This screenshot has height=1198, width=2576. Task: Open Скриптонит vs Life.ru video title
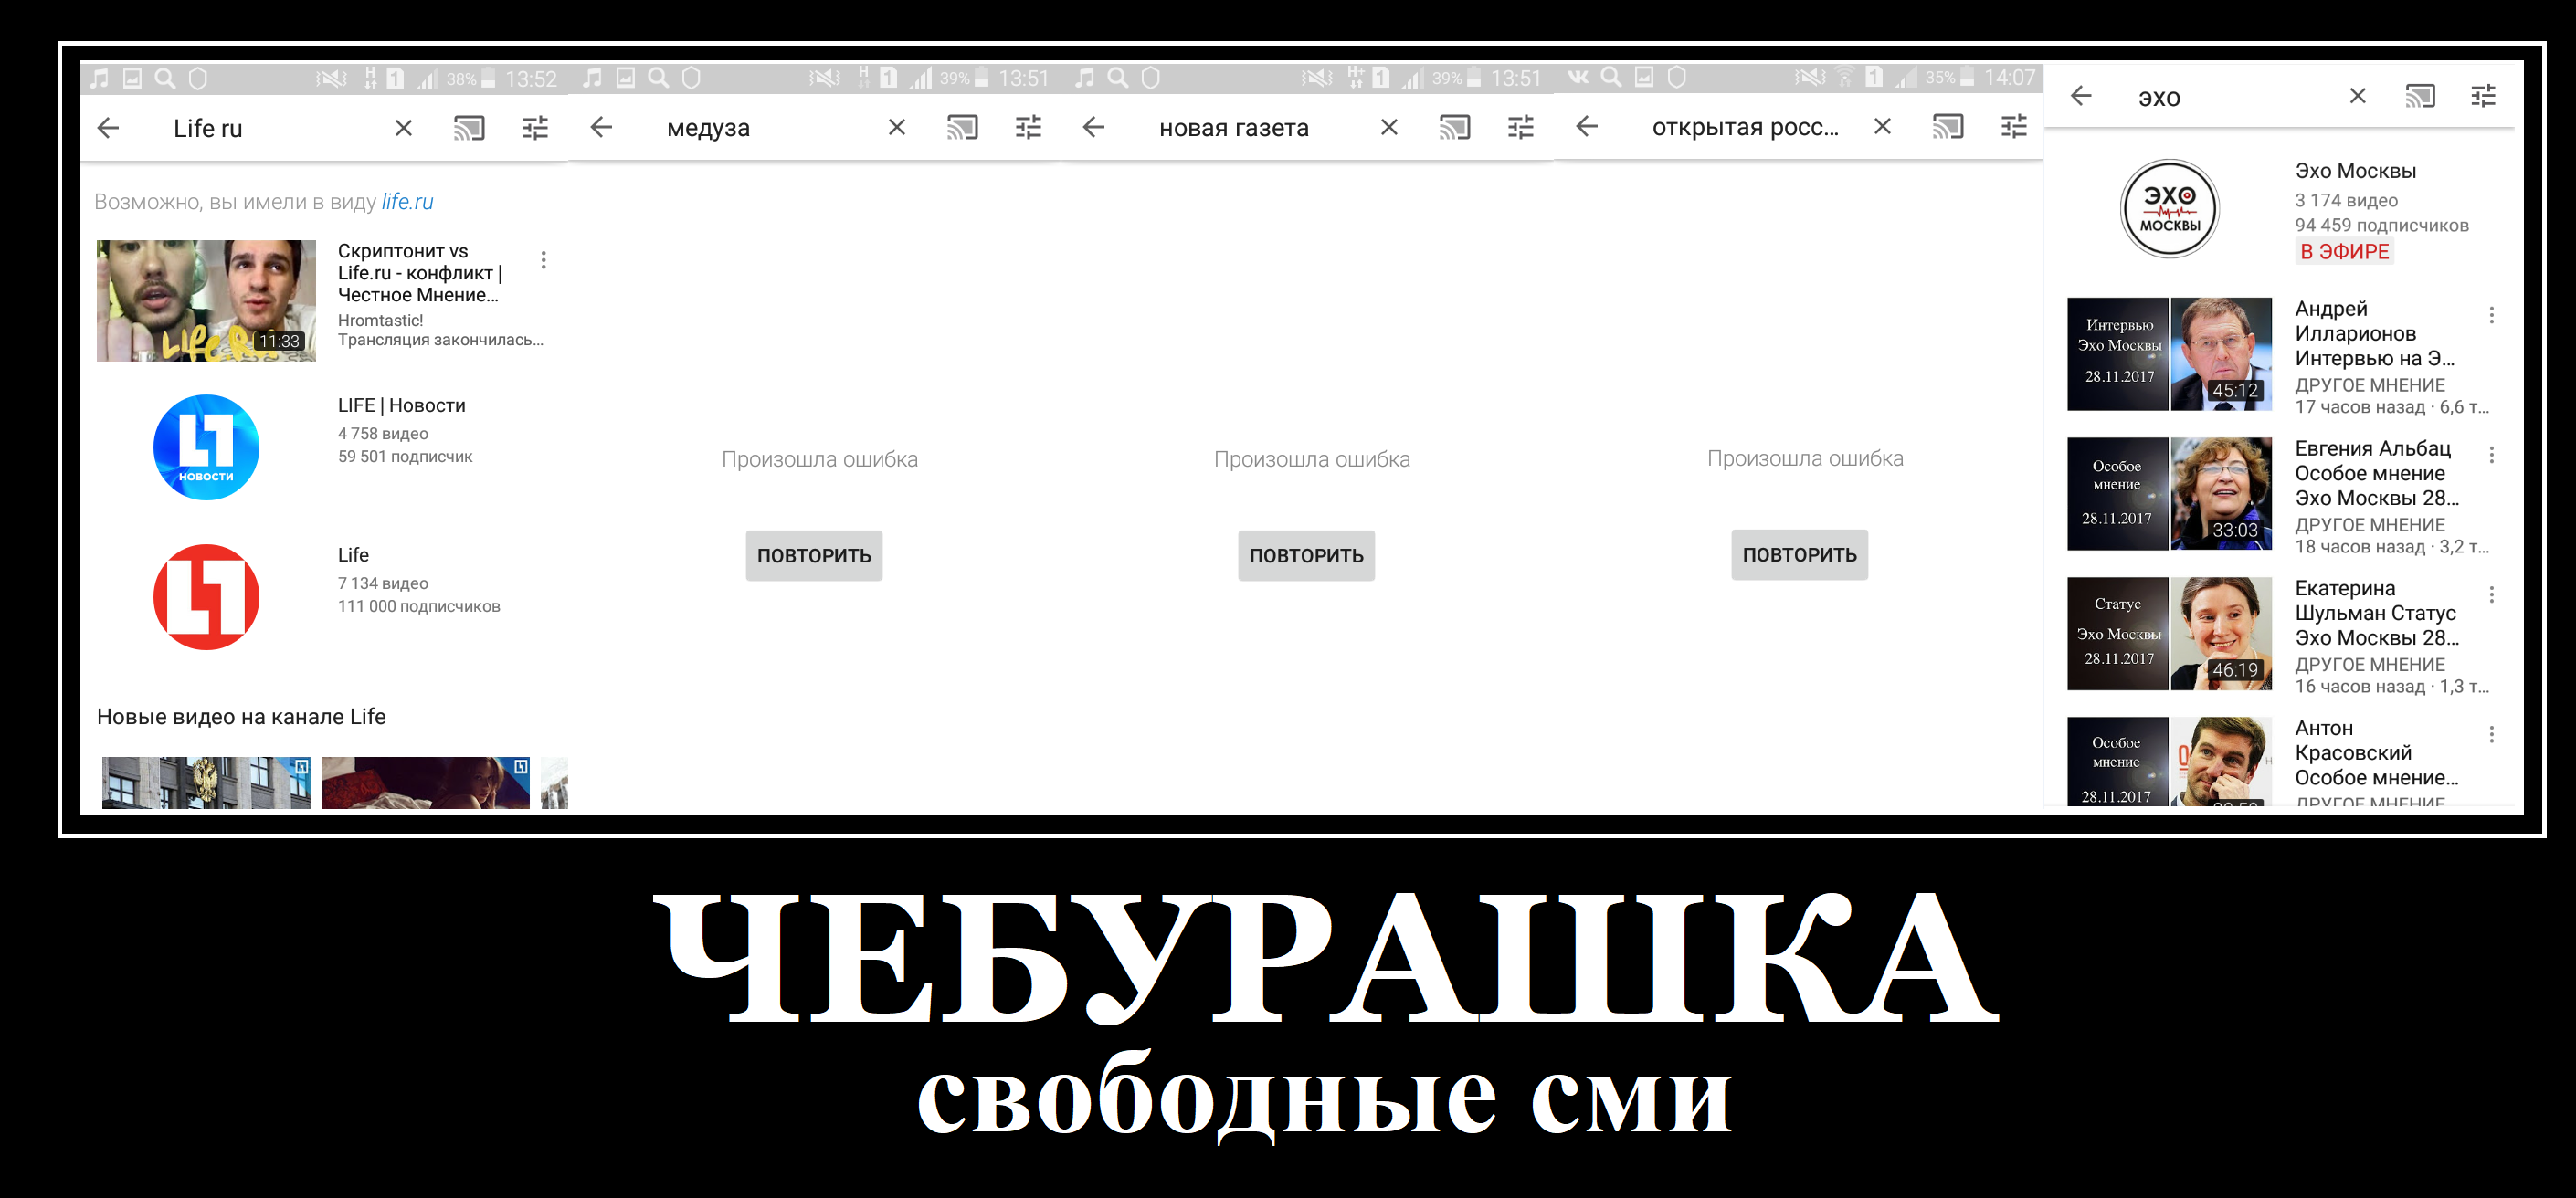tap(419, 273)
